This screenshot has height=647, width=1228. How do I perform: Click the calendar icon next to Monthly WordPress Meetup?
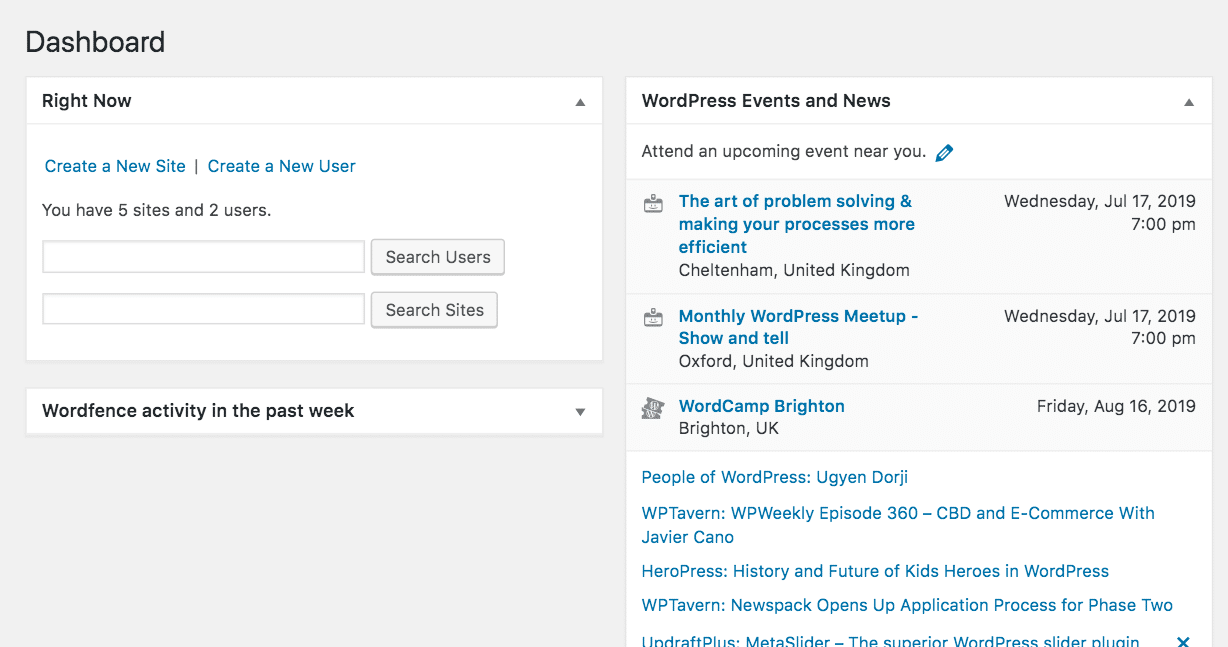[x=653, y=317]
